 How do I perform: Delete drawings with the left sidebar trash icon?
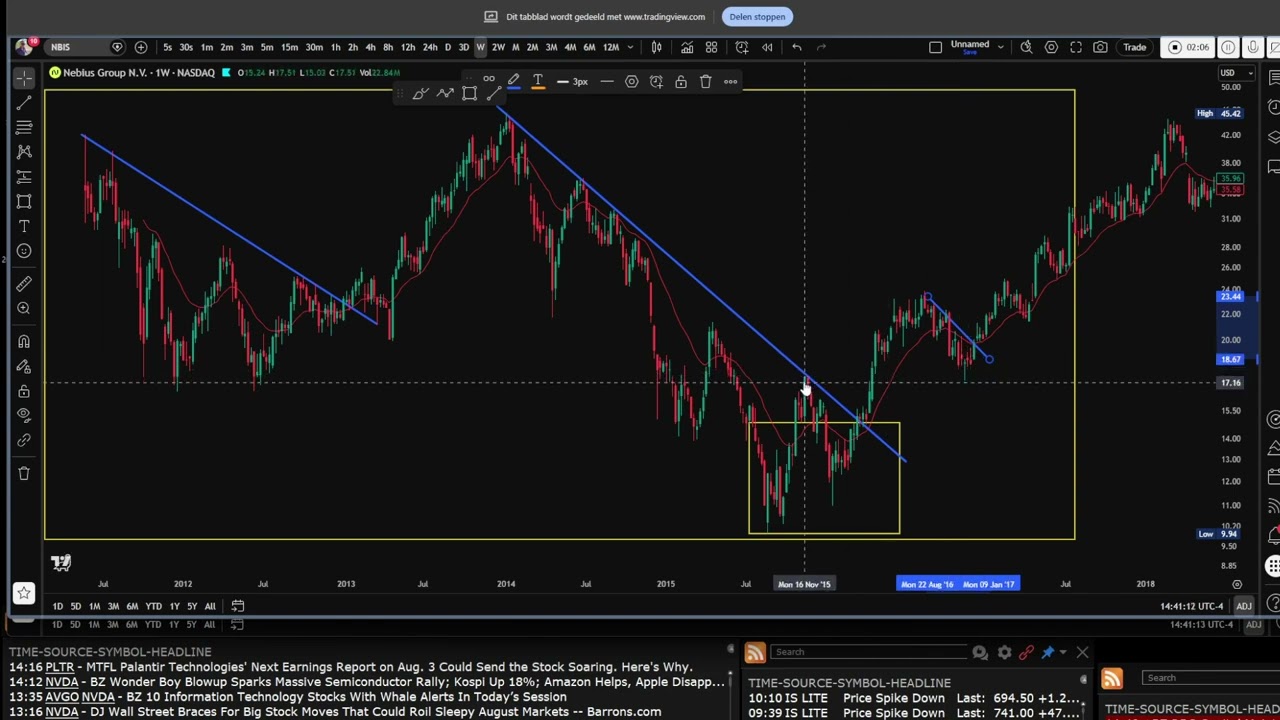point(24,473)
